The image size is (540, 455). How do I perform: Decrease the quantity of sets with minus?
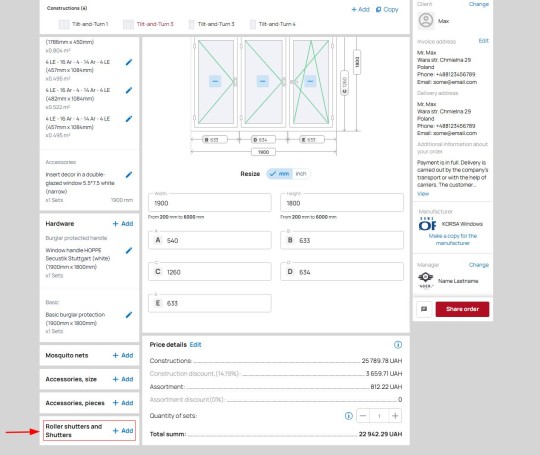pos(363,416)
